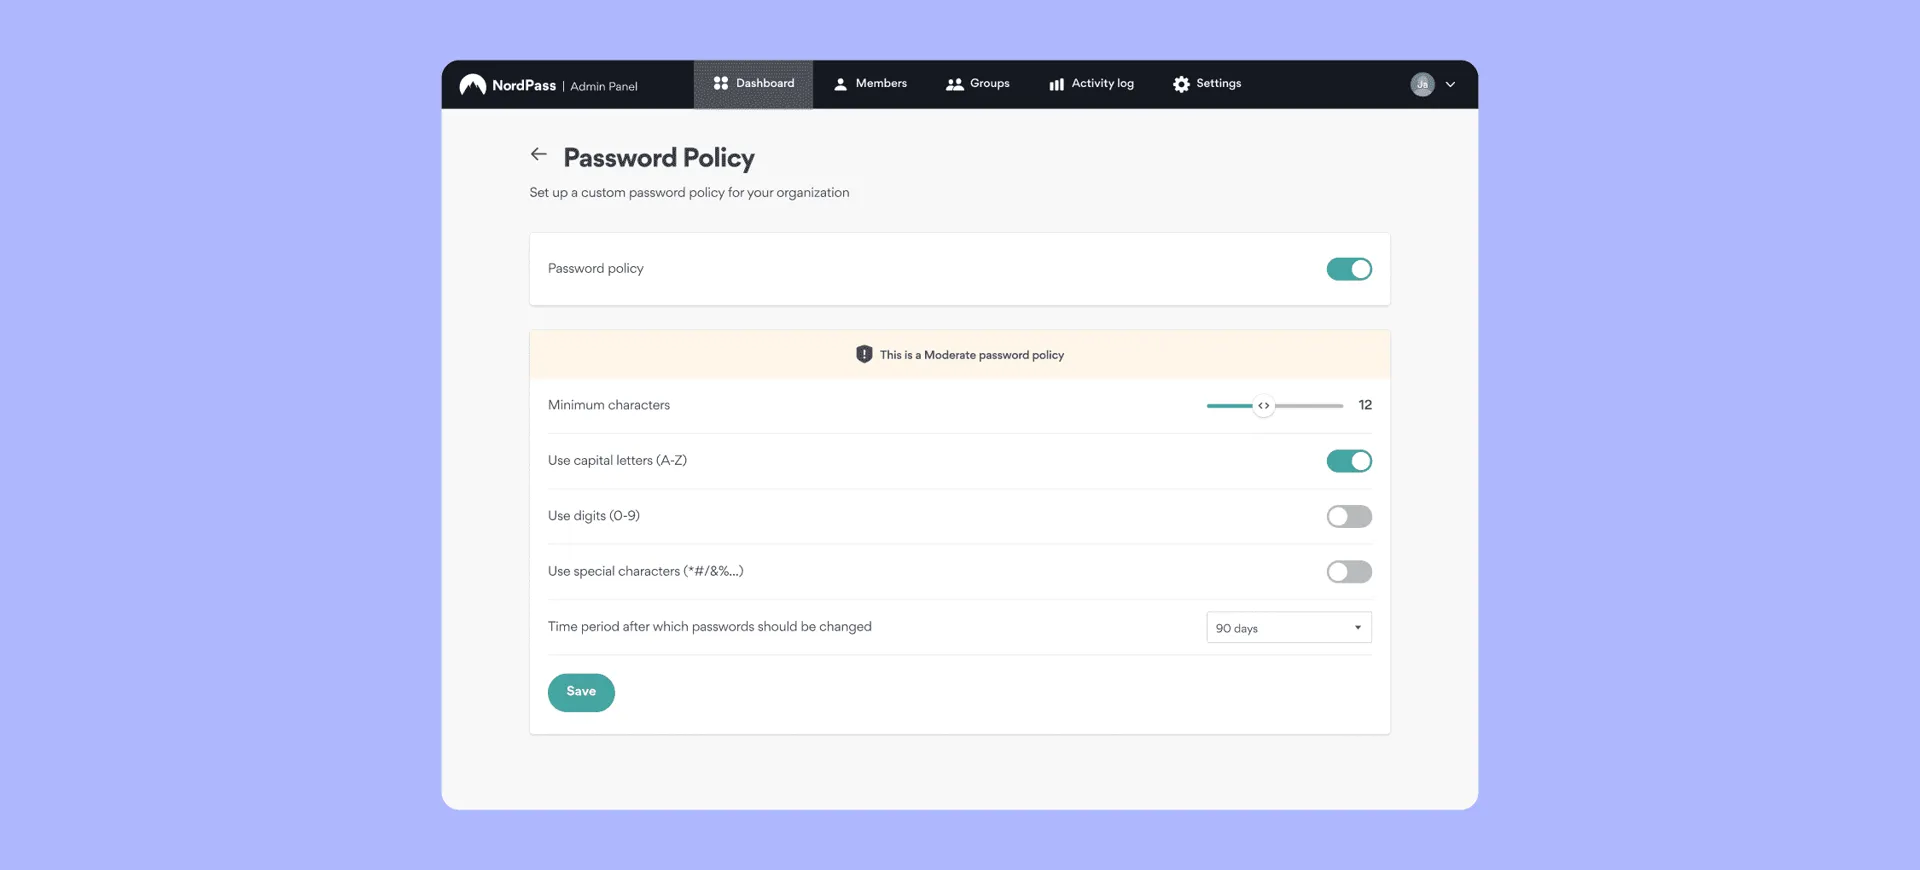1920x870 pixels.
Task: Click the shield warning icon in banner
Action: coord(864,355)
